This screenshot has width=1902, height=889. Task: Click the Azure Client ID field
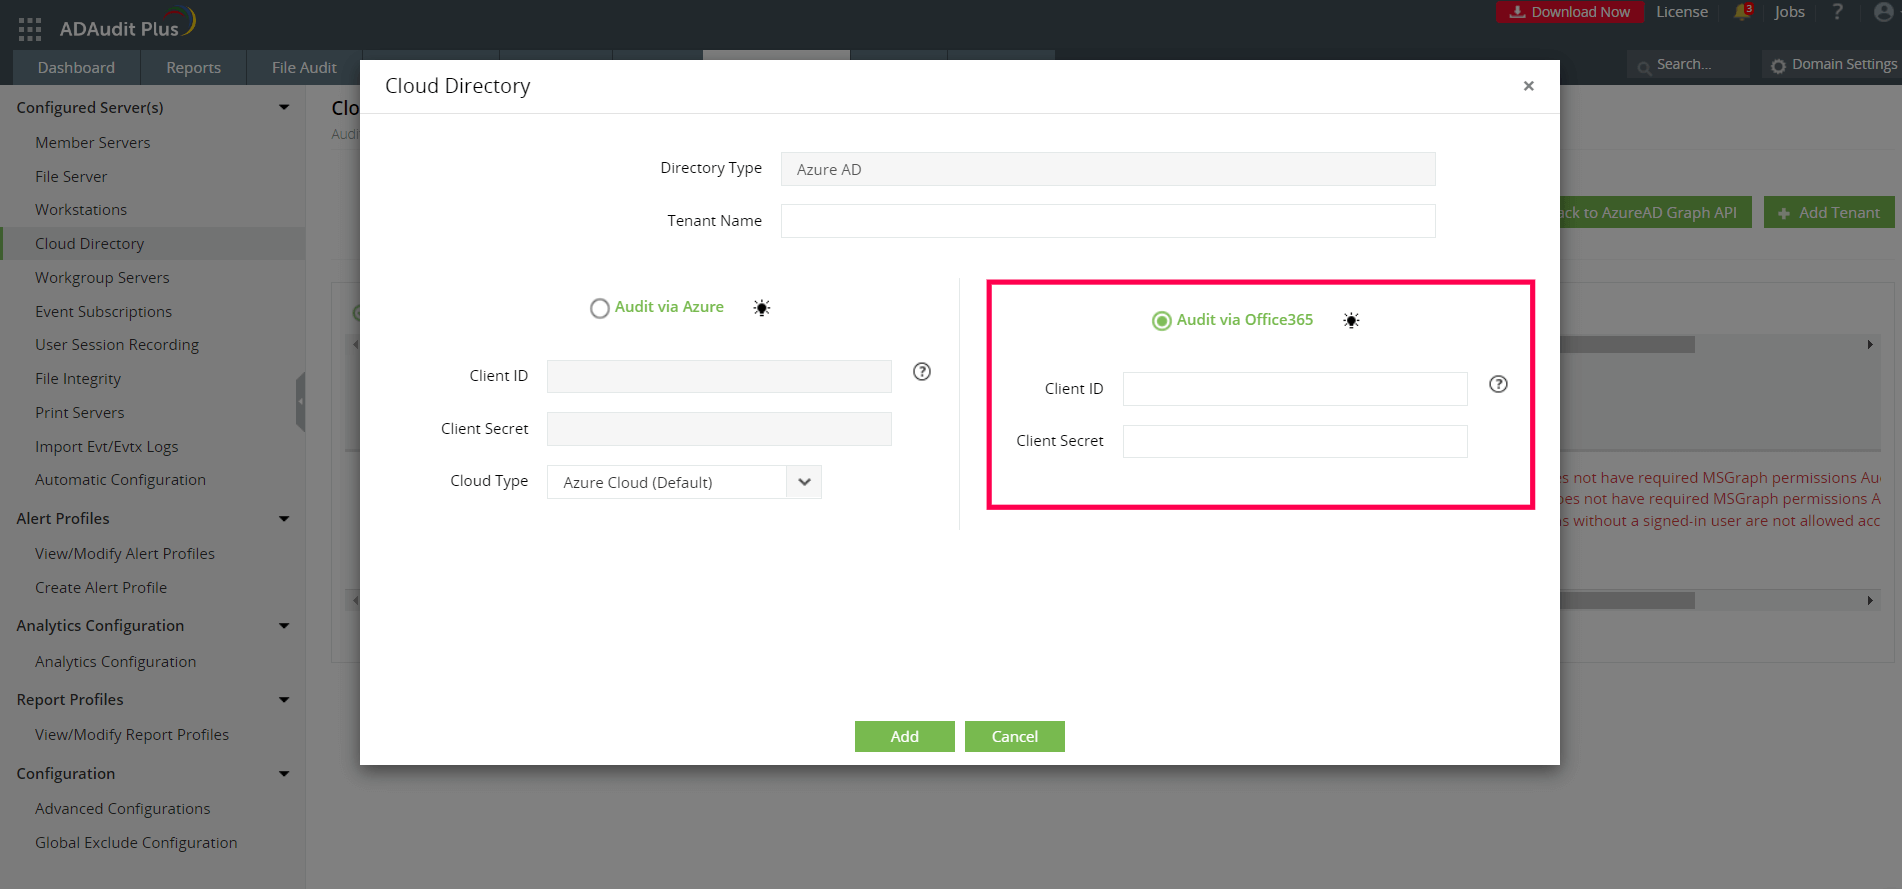(x=719, y=376)
